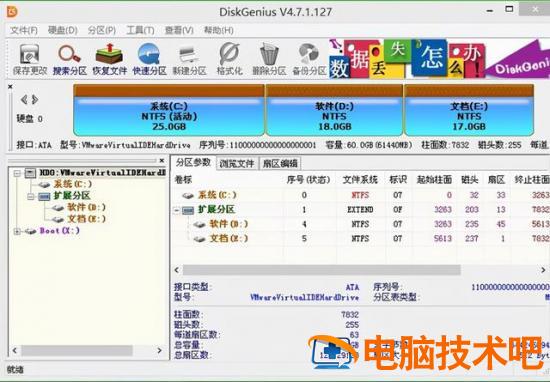Click the 磁头 column header

pyautogui.click(x=470, y=180)
